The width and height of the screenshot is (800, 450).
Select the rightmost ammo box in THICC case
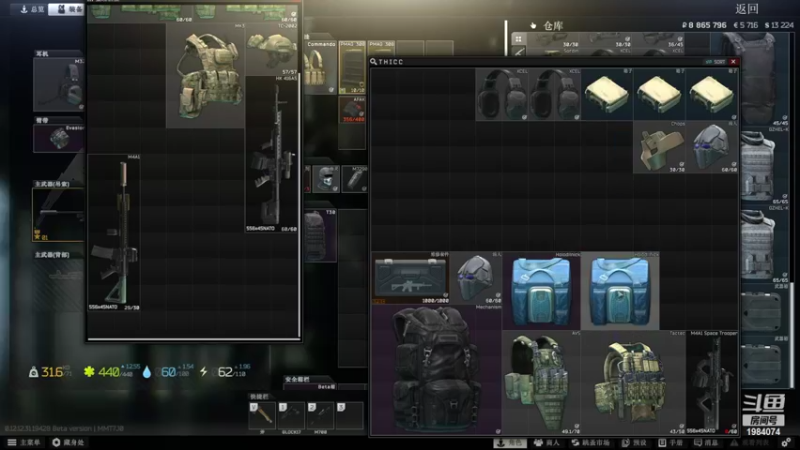[x=712, y=94]
